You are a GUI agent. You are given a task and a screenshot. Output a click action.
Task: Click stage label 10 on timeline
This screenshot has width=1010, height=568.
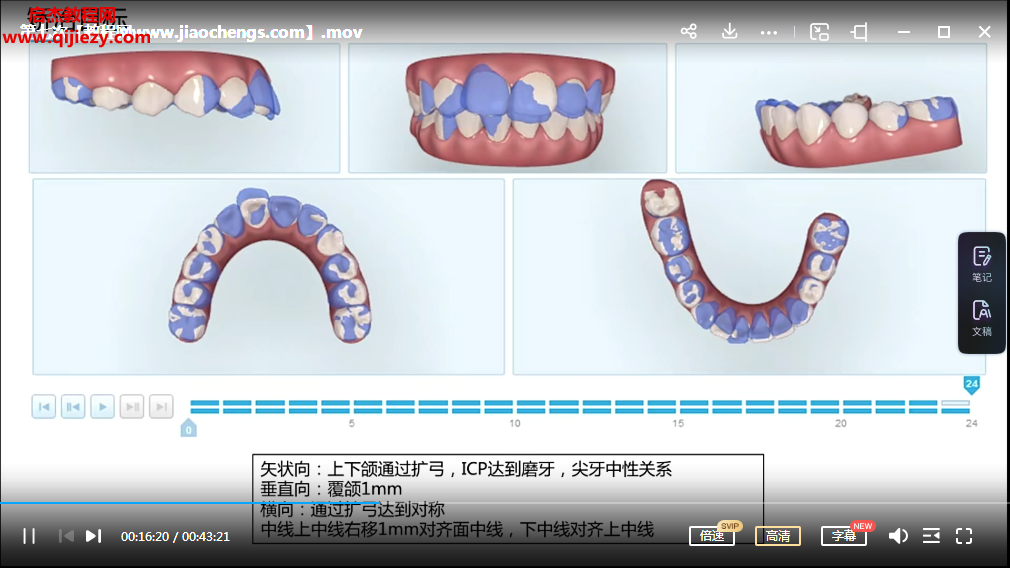(x=515, y=423)
